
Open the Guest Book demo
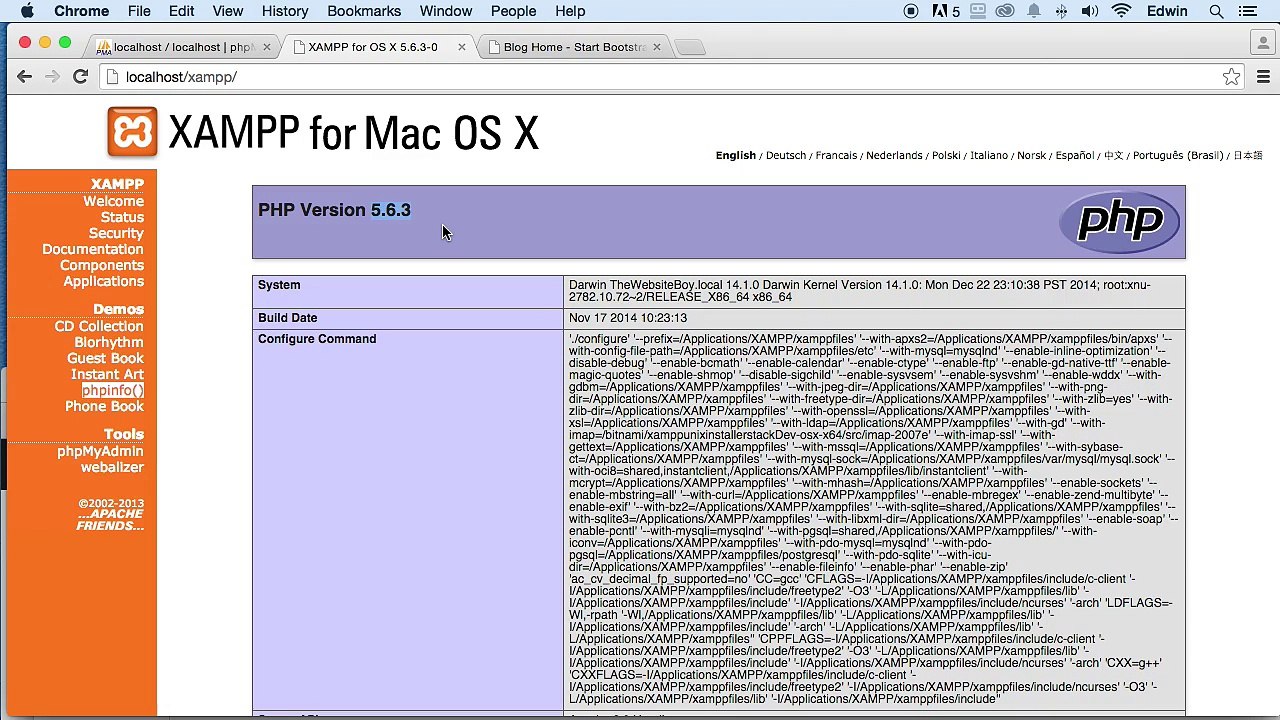(x=105, y=358)
